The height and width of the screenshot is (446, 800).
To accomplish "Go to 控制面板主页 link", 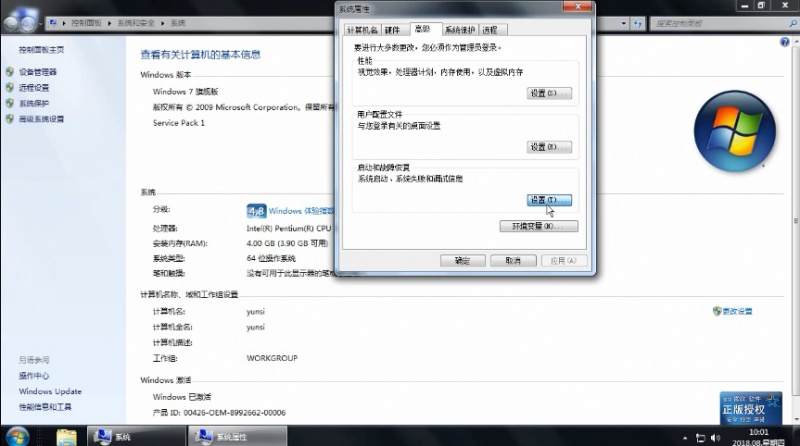I will coord(41,50).
